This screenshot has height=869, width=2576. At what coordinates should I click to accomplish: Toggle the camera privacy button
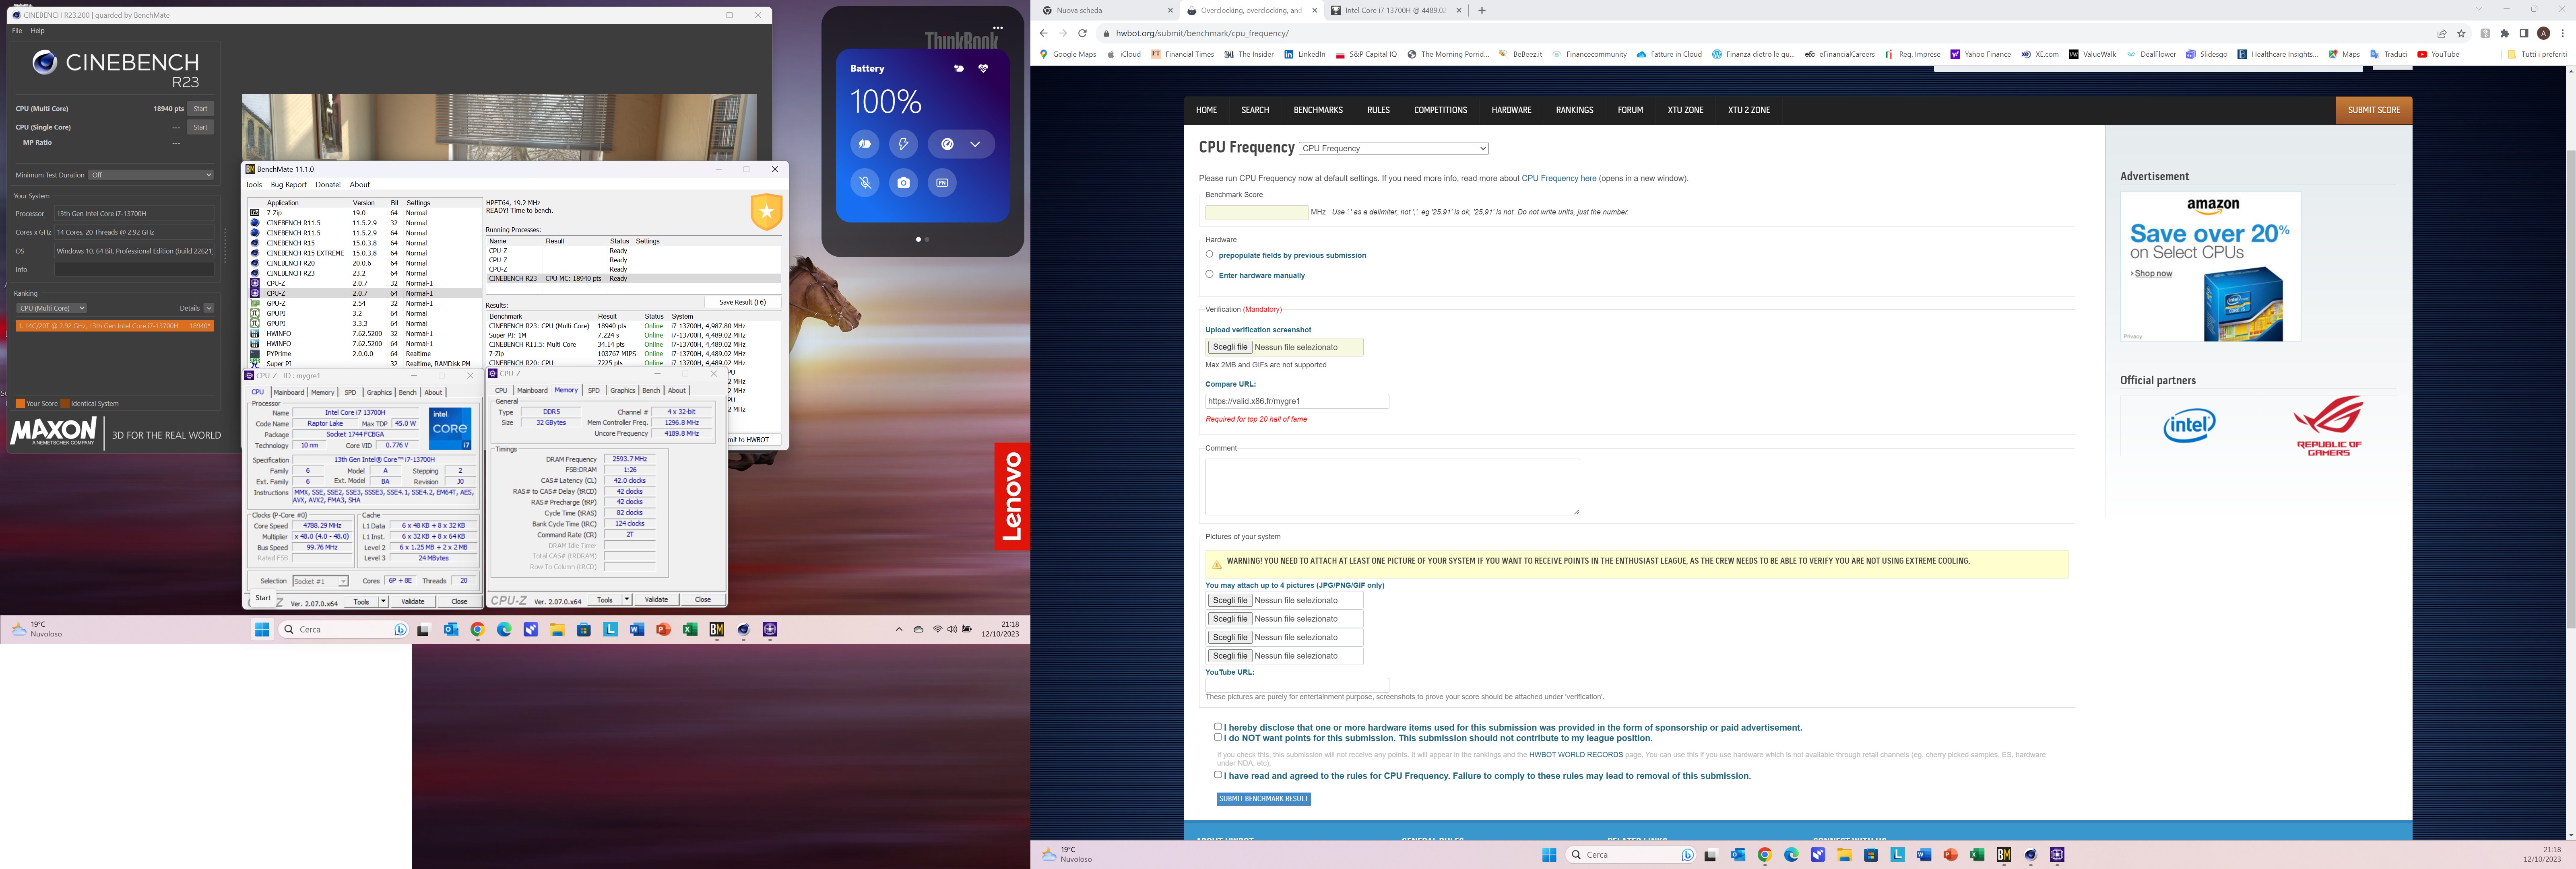(x=903, y=183)
